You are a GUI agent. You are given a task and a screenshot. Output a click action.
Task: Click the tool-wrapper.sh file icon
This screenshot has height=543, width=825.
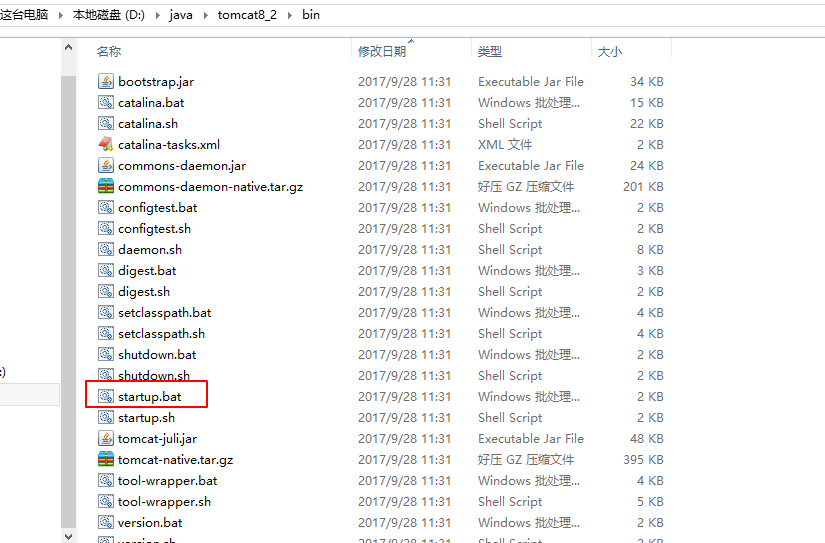(x=106, y=501)
